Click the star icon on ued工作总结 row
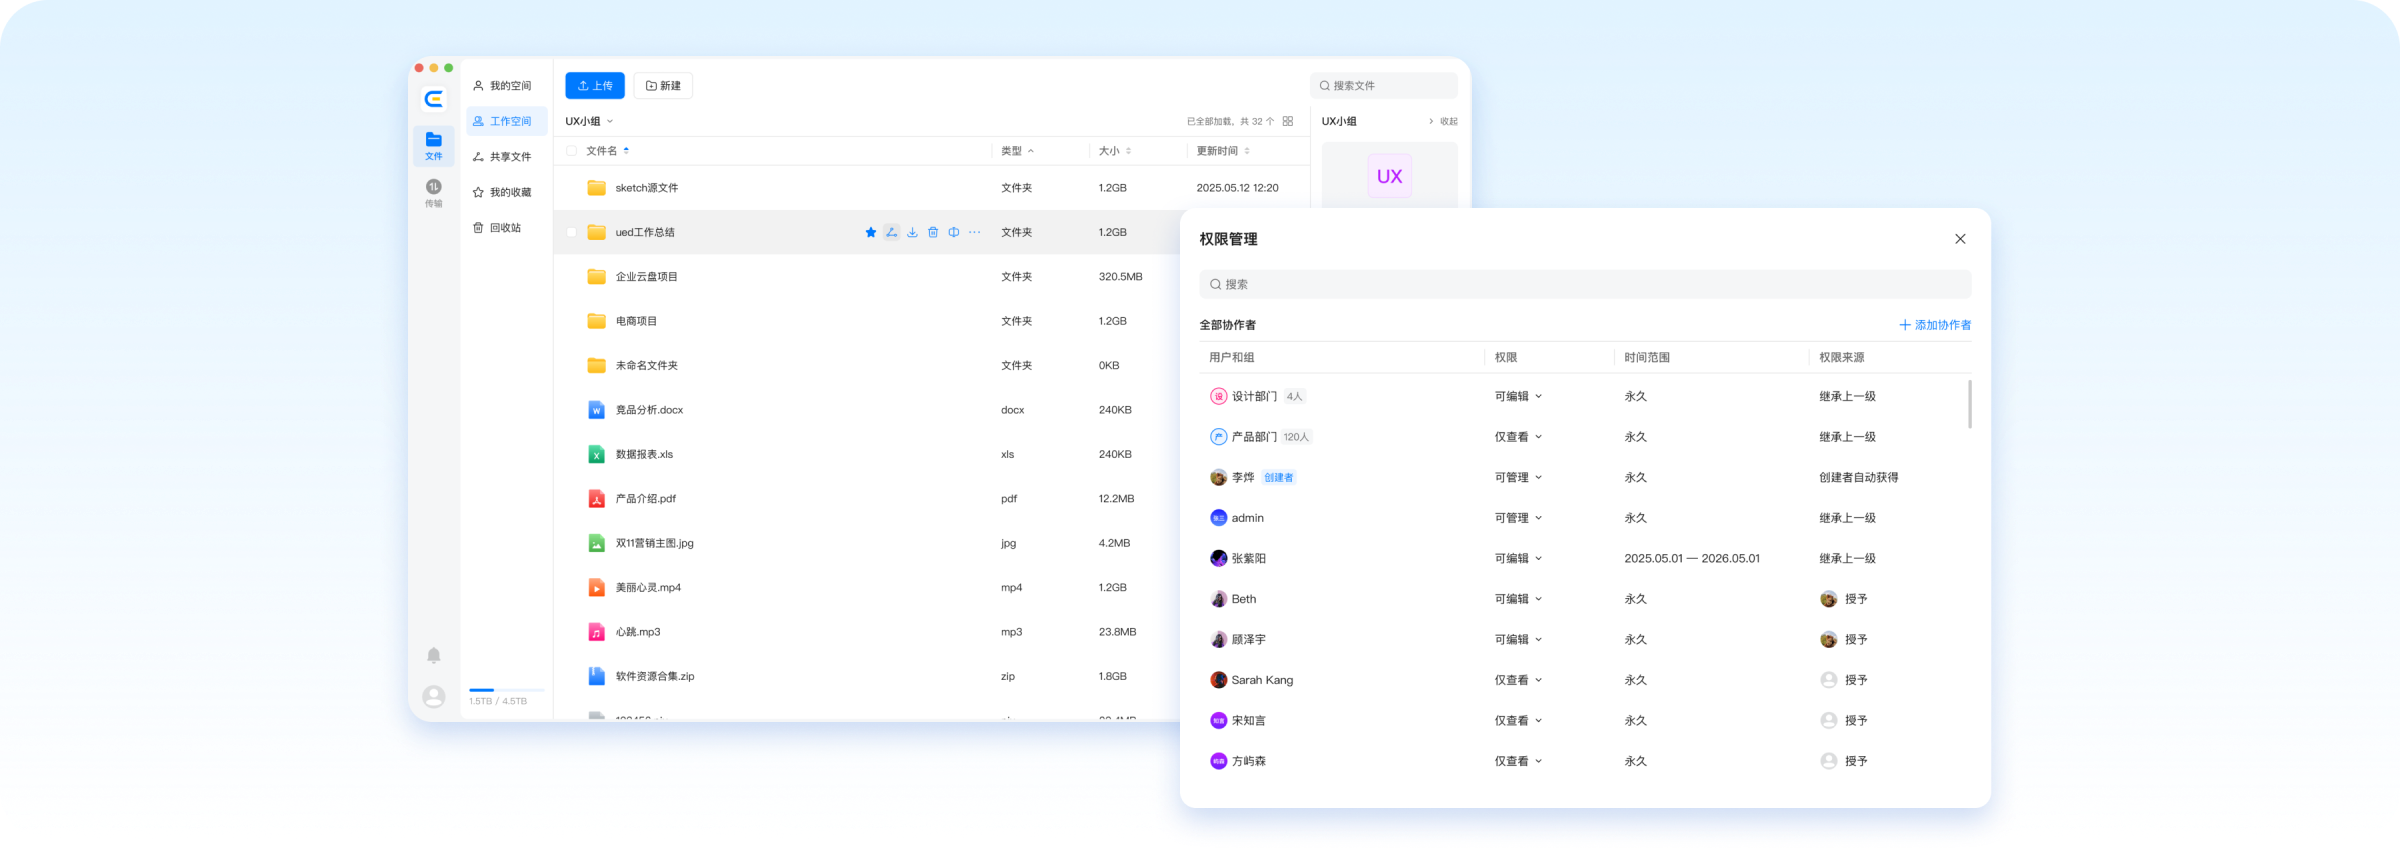2400x852 pixels. point(870,232)
